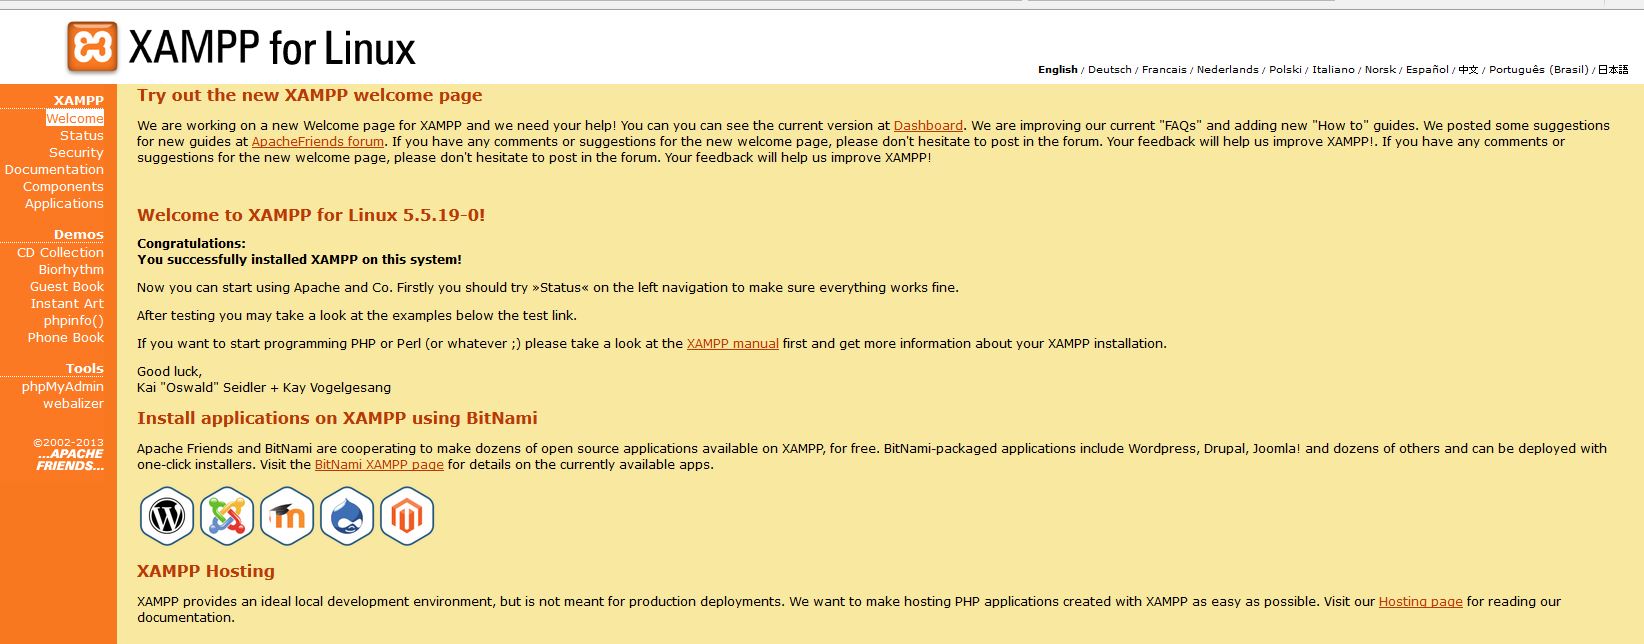Image resolution: width=1644 pixels, height=644 pixels.
Task: Open the Phone Book demo
Action: pyautogui.click(x=66, y=337)
